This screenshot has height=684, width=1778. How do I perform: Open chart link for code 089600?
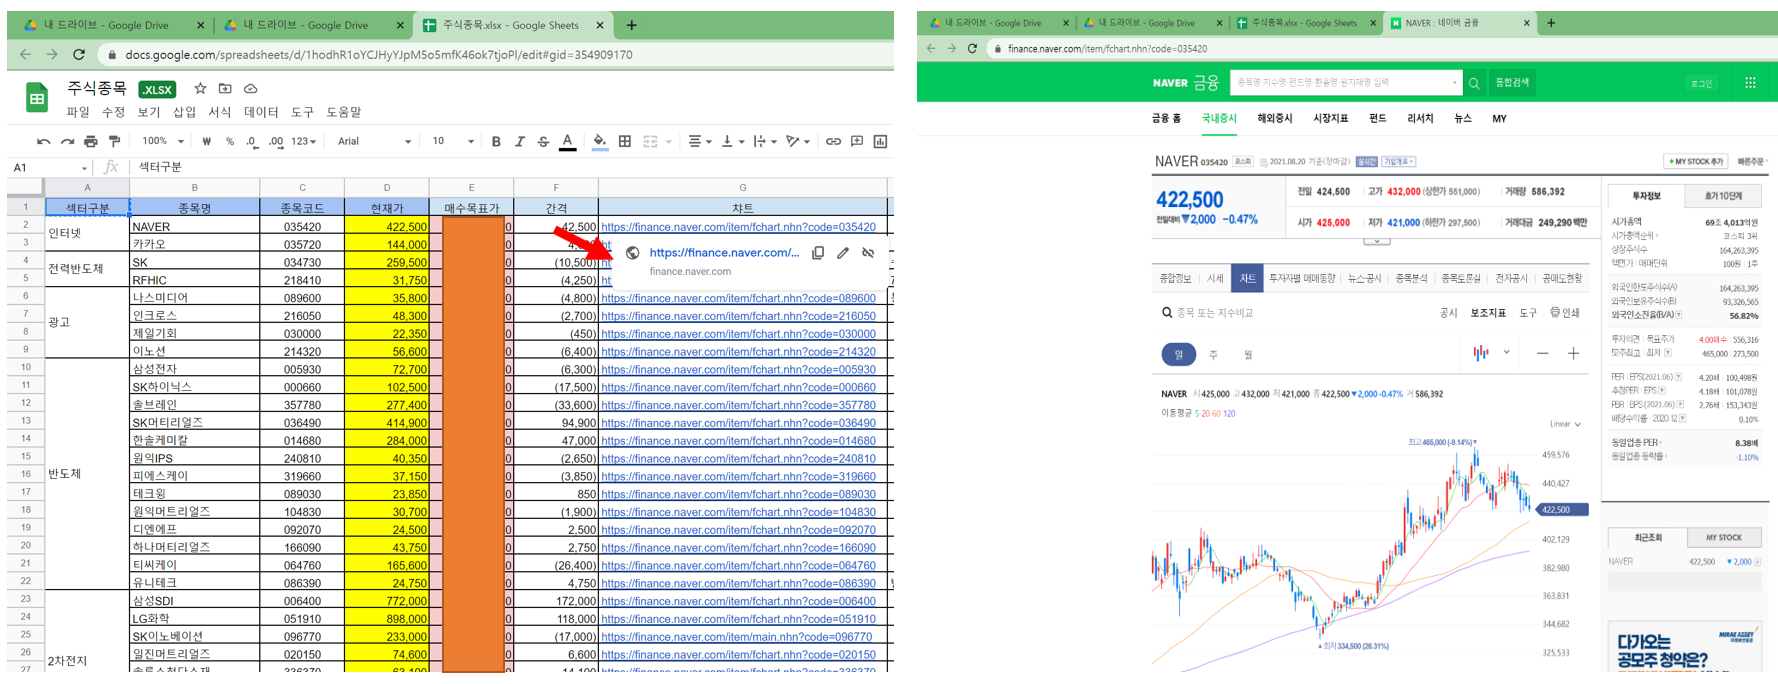click(x=738, y=298)
